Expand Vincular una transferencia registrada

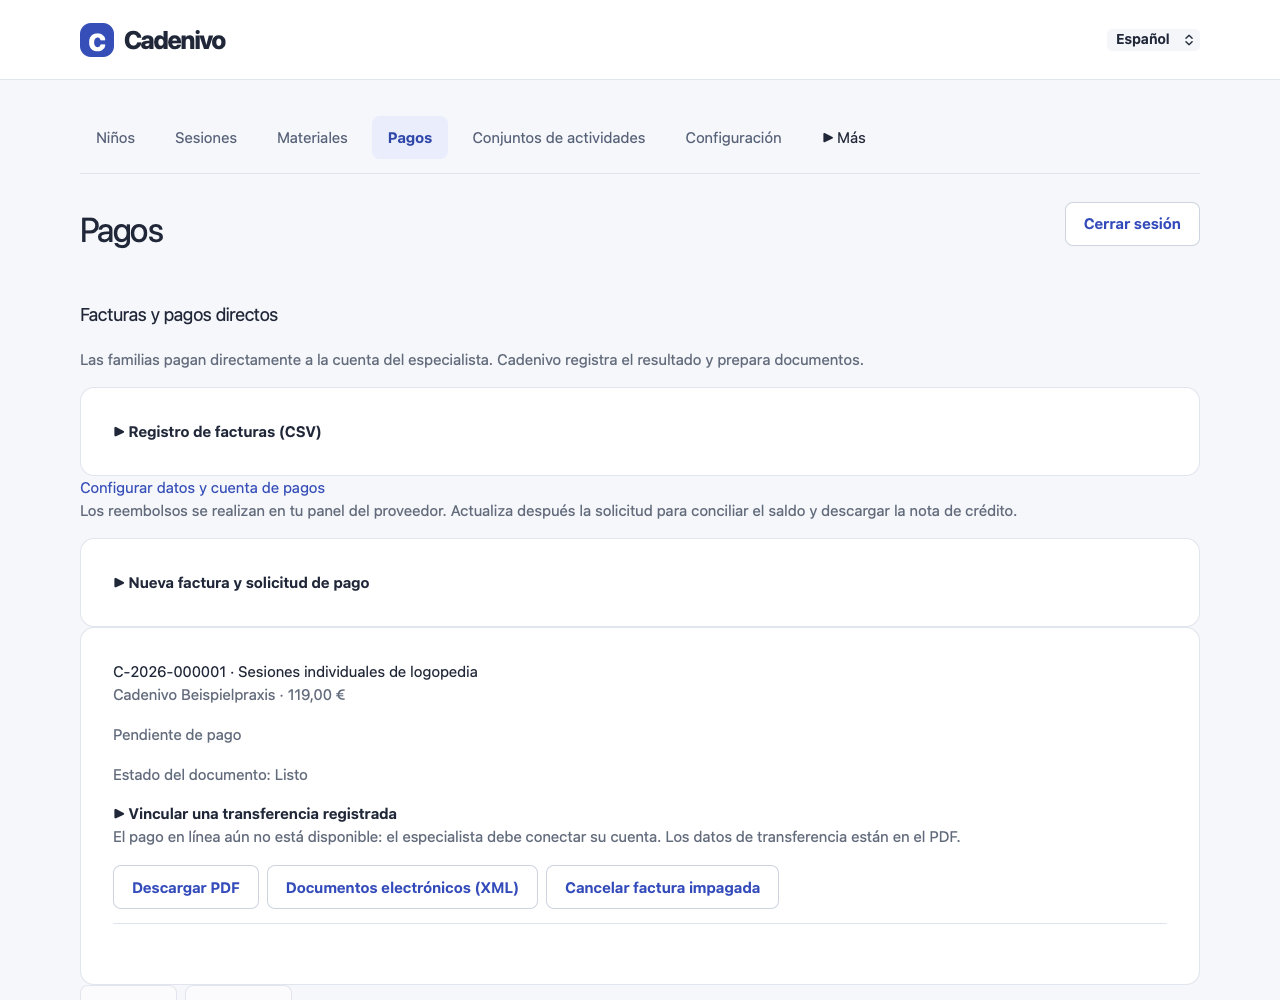255,814
